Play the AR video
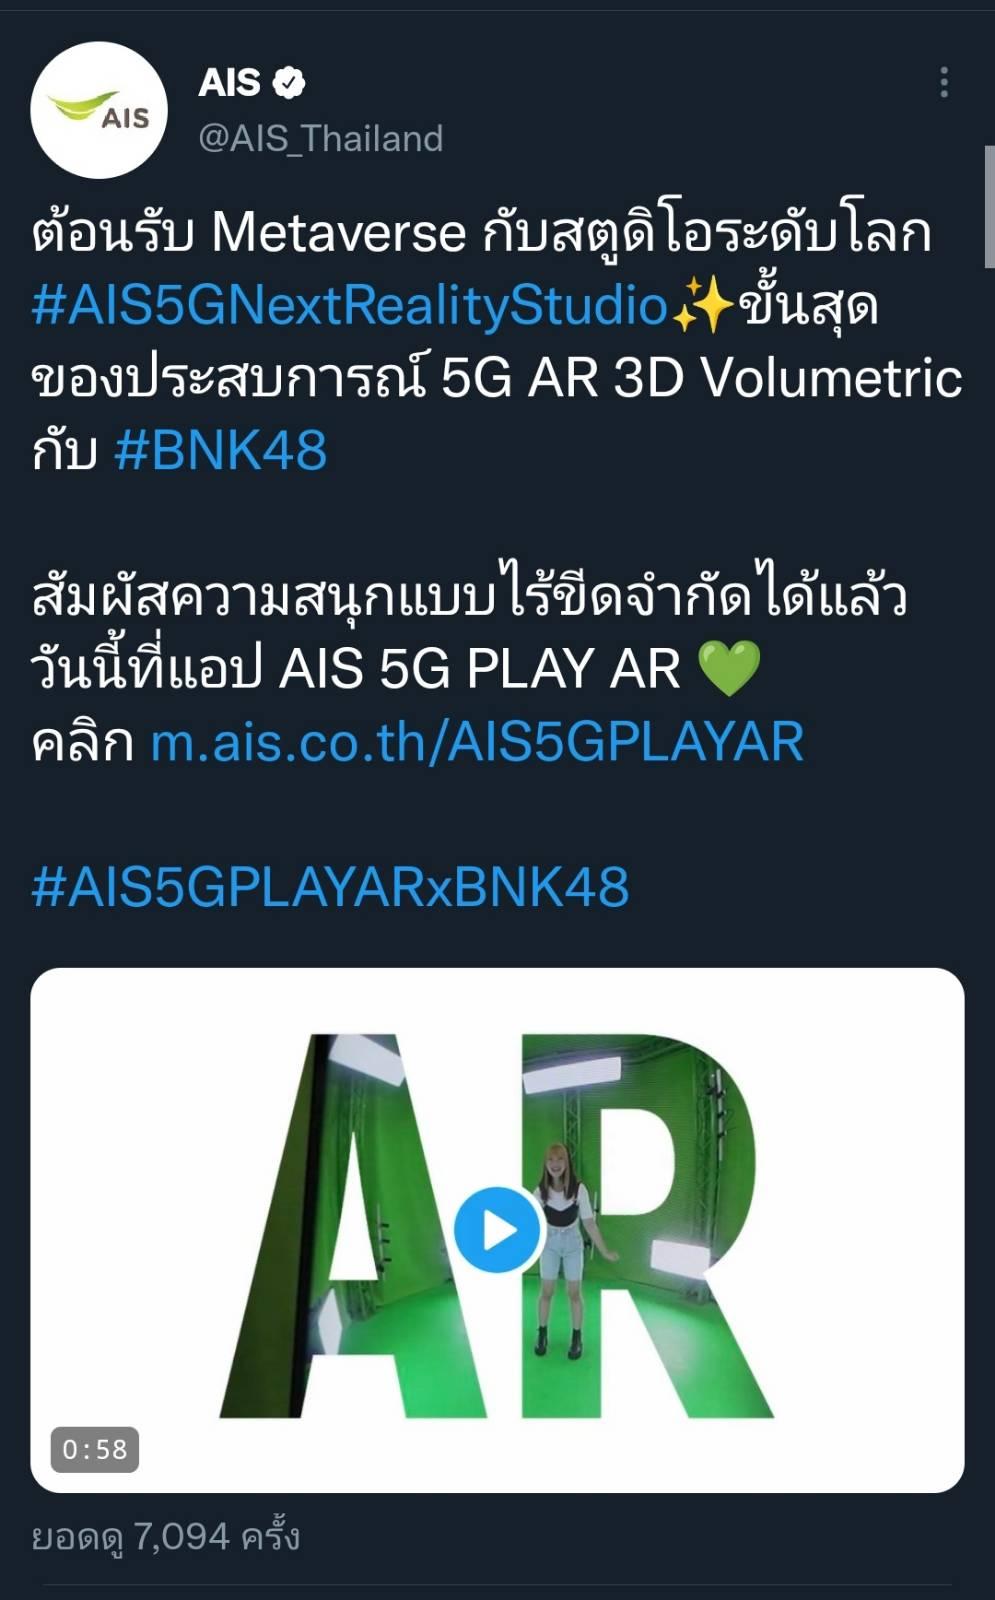995x1600 pixels. coord(498,1230)
